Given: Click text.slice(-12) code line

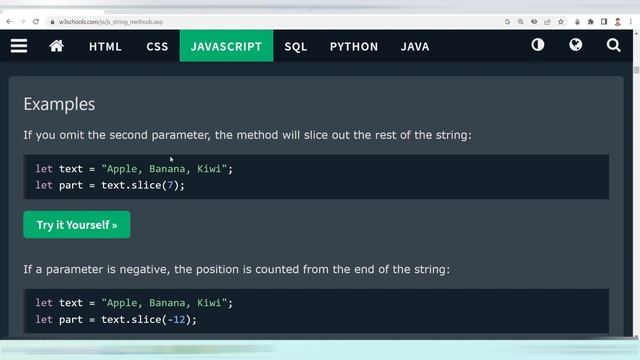Looking at the screenshot, I should 116,320.
